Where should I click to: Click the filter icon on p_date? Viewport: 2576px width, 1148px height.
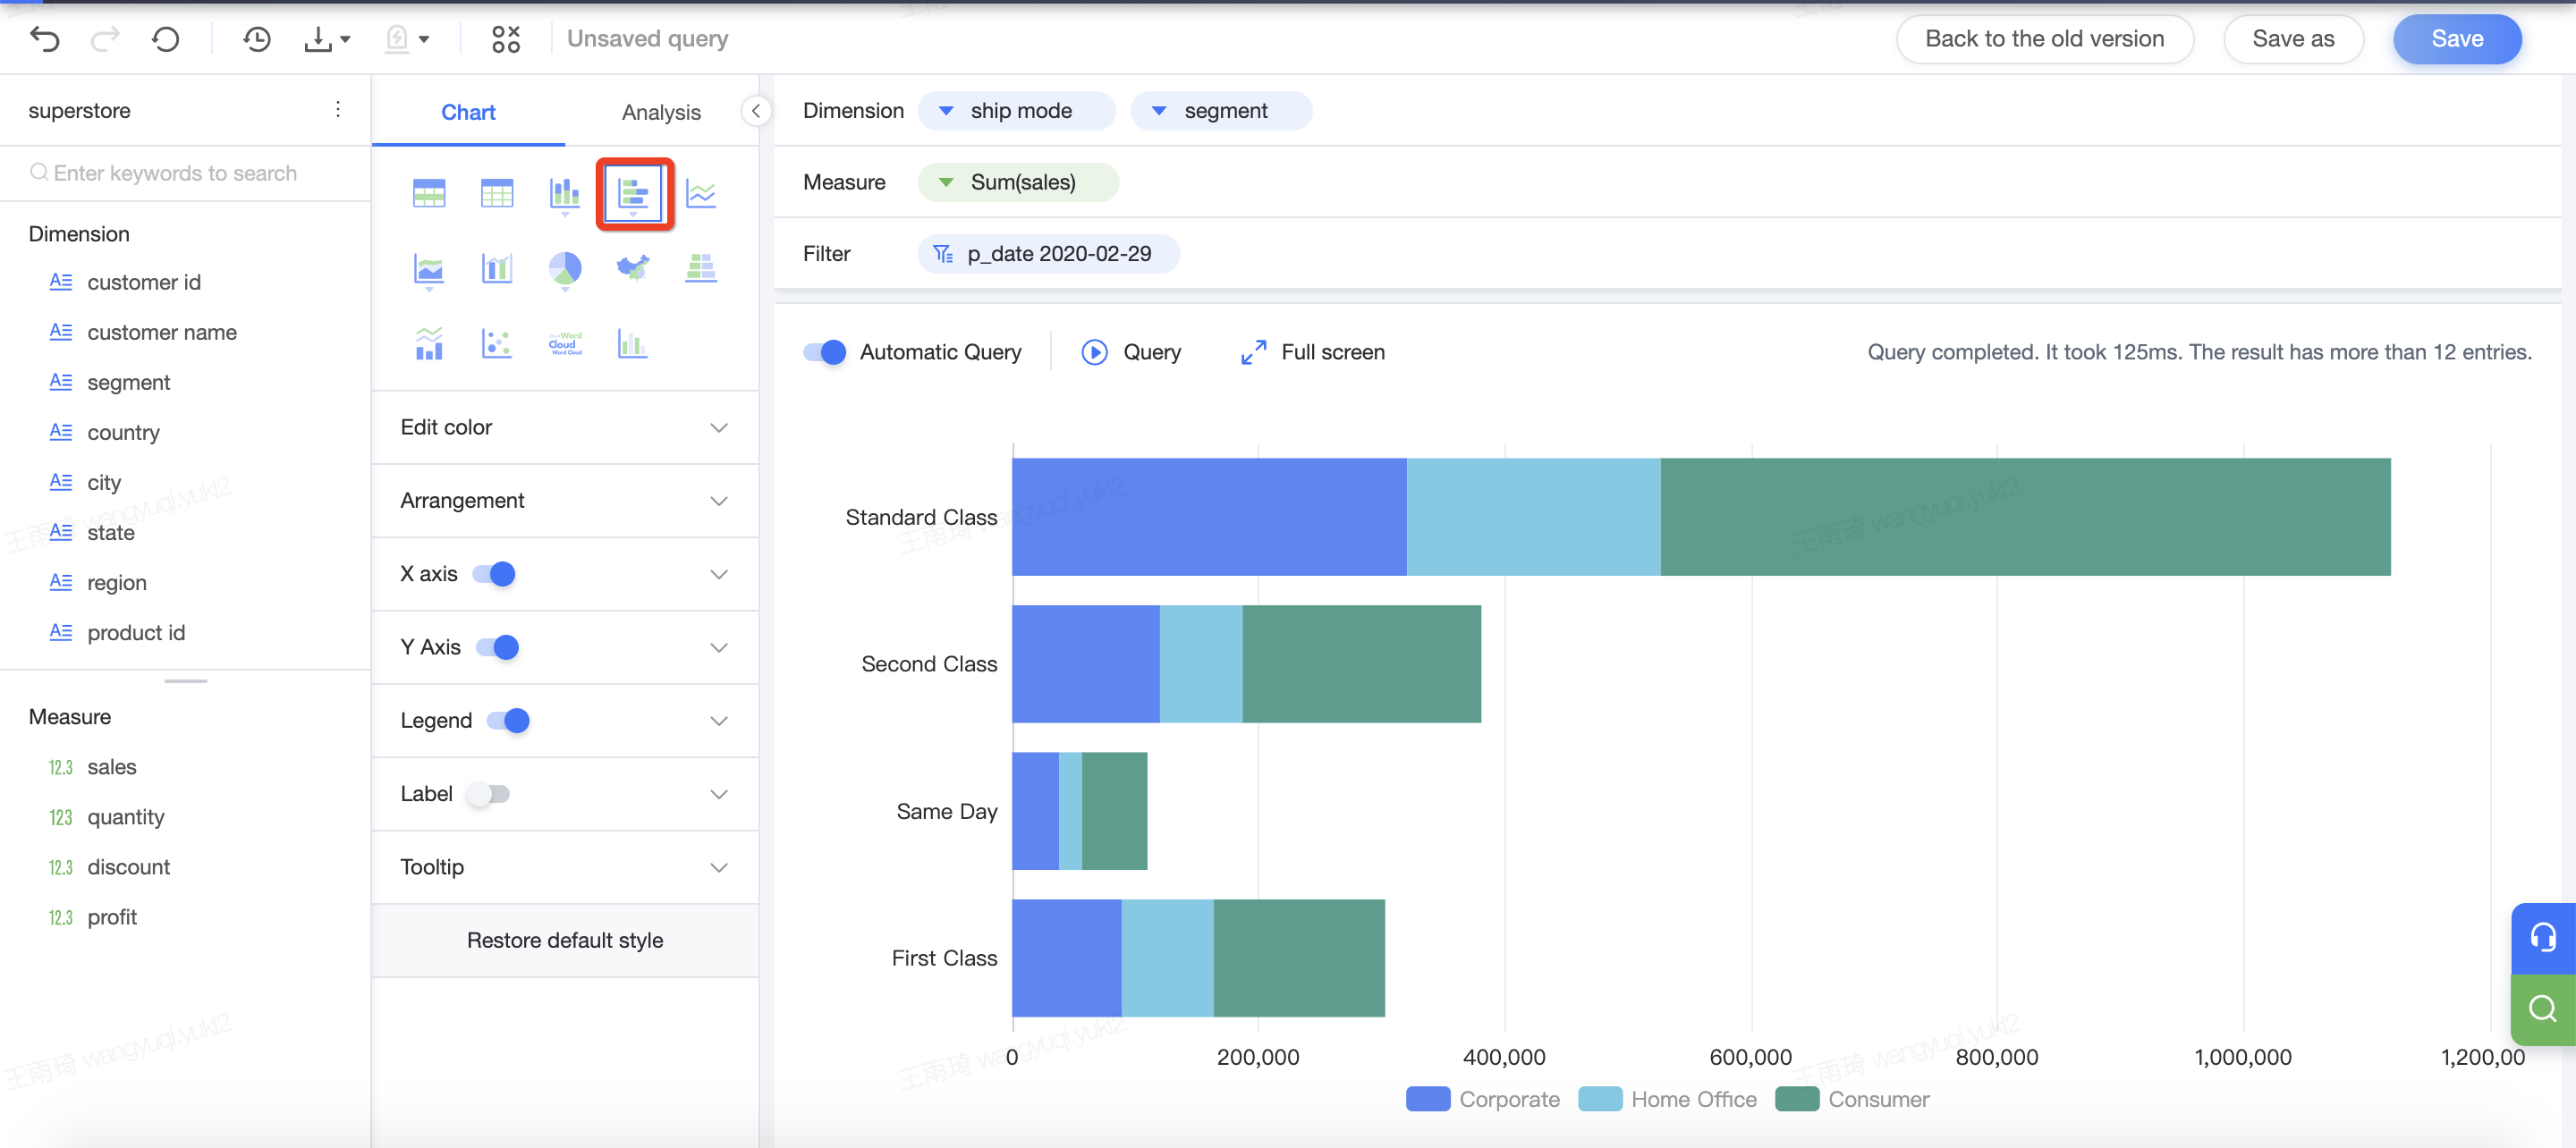[x=942, y=254]
